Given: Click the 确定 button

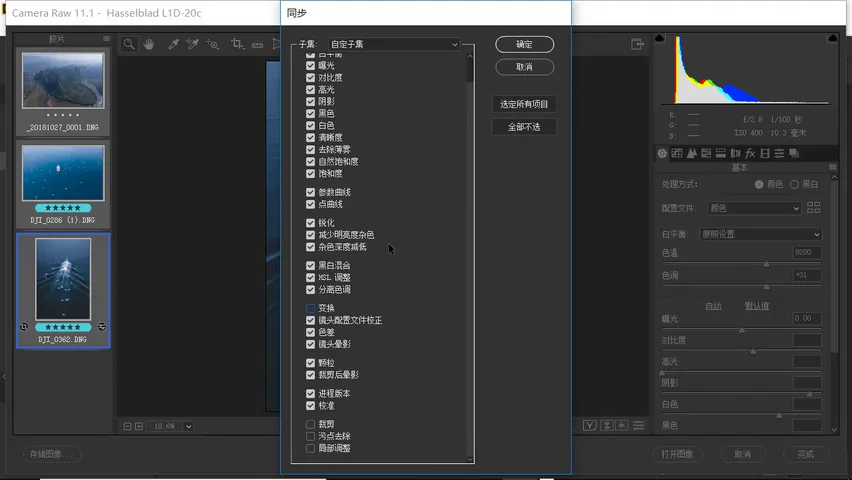Looking at the screenshot, I should (x=524, y=45).
